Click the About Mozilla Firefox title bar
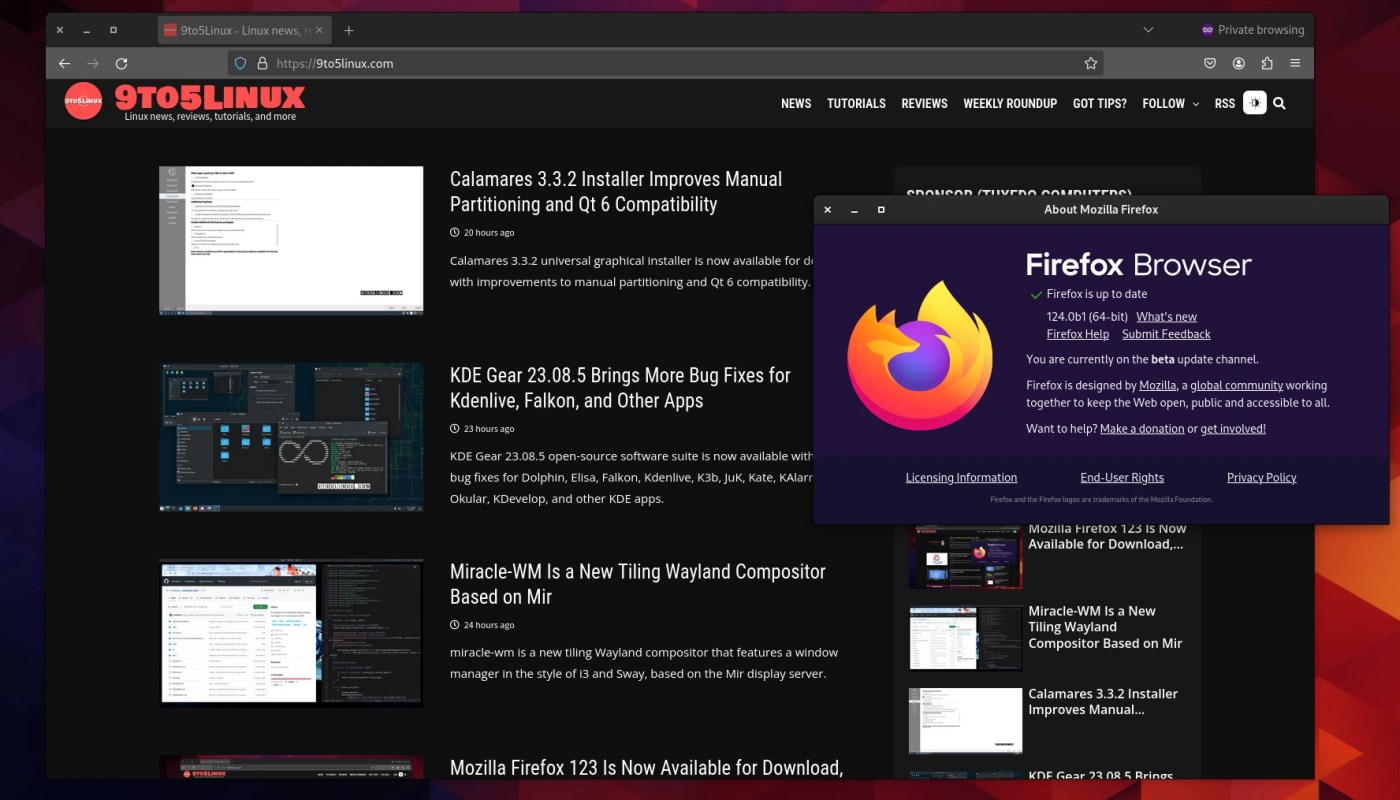 1101,210
